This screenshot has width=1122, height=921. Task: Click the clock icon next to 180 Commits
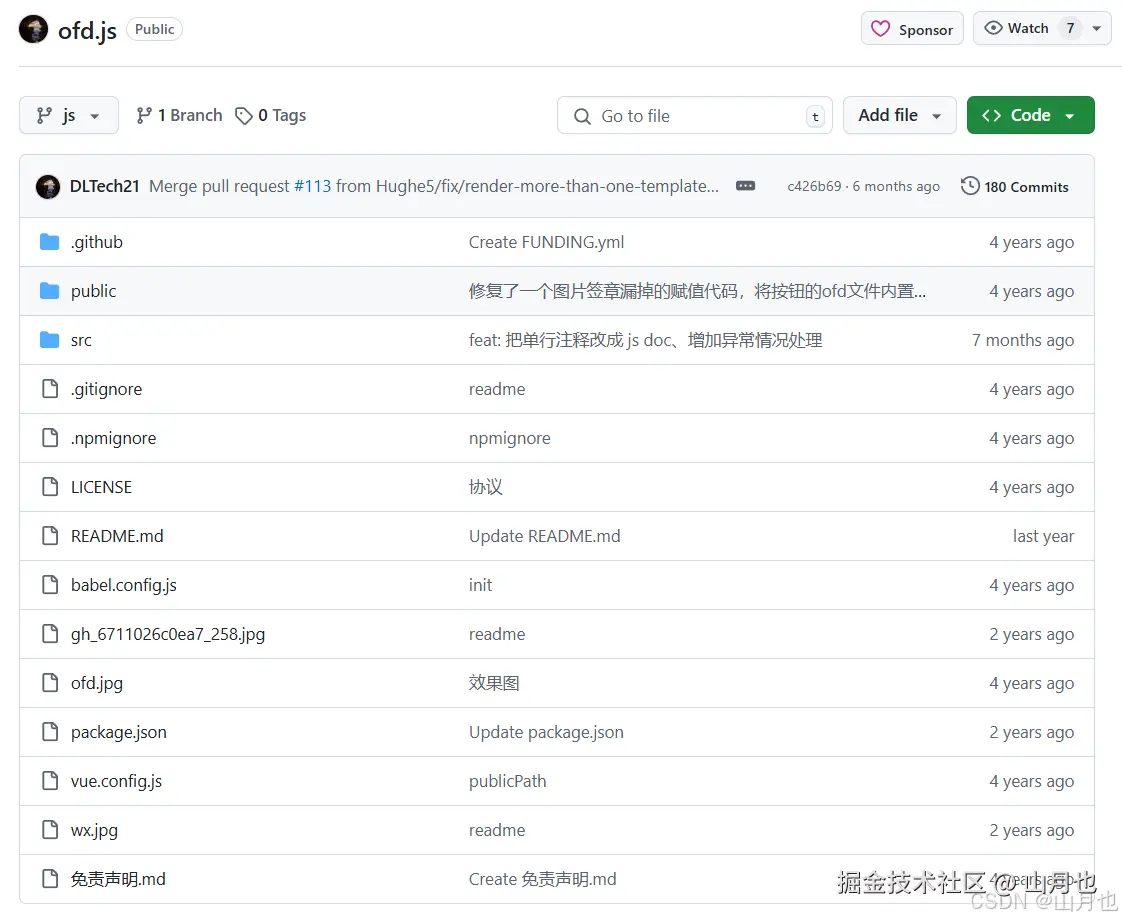[x=970, y=186]
